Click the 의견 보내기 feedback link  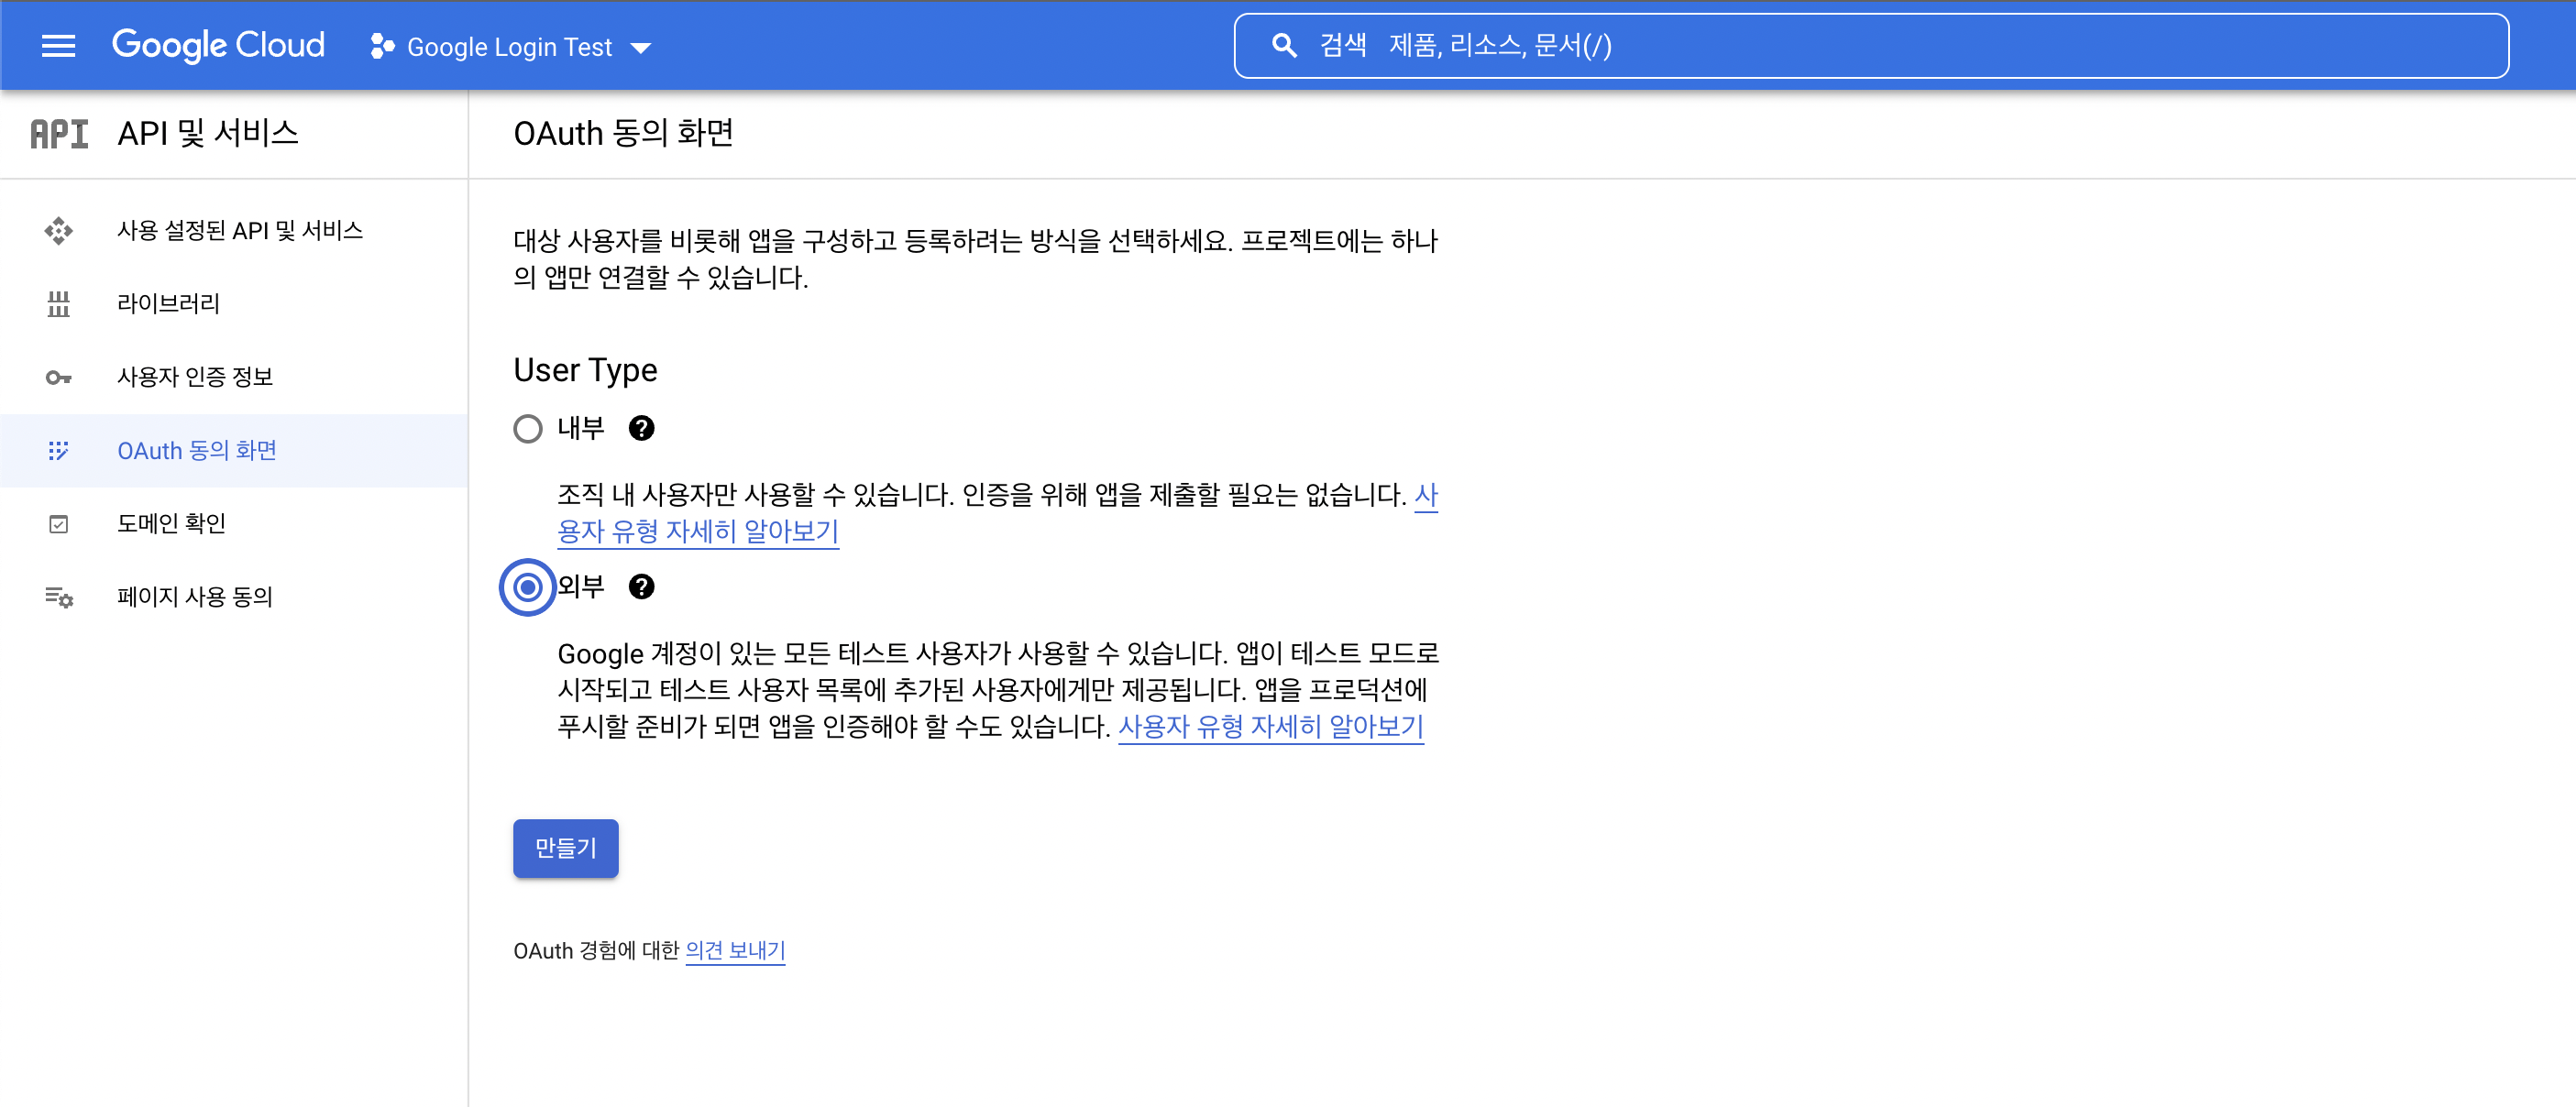735,951
